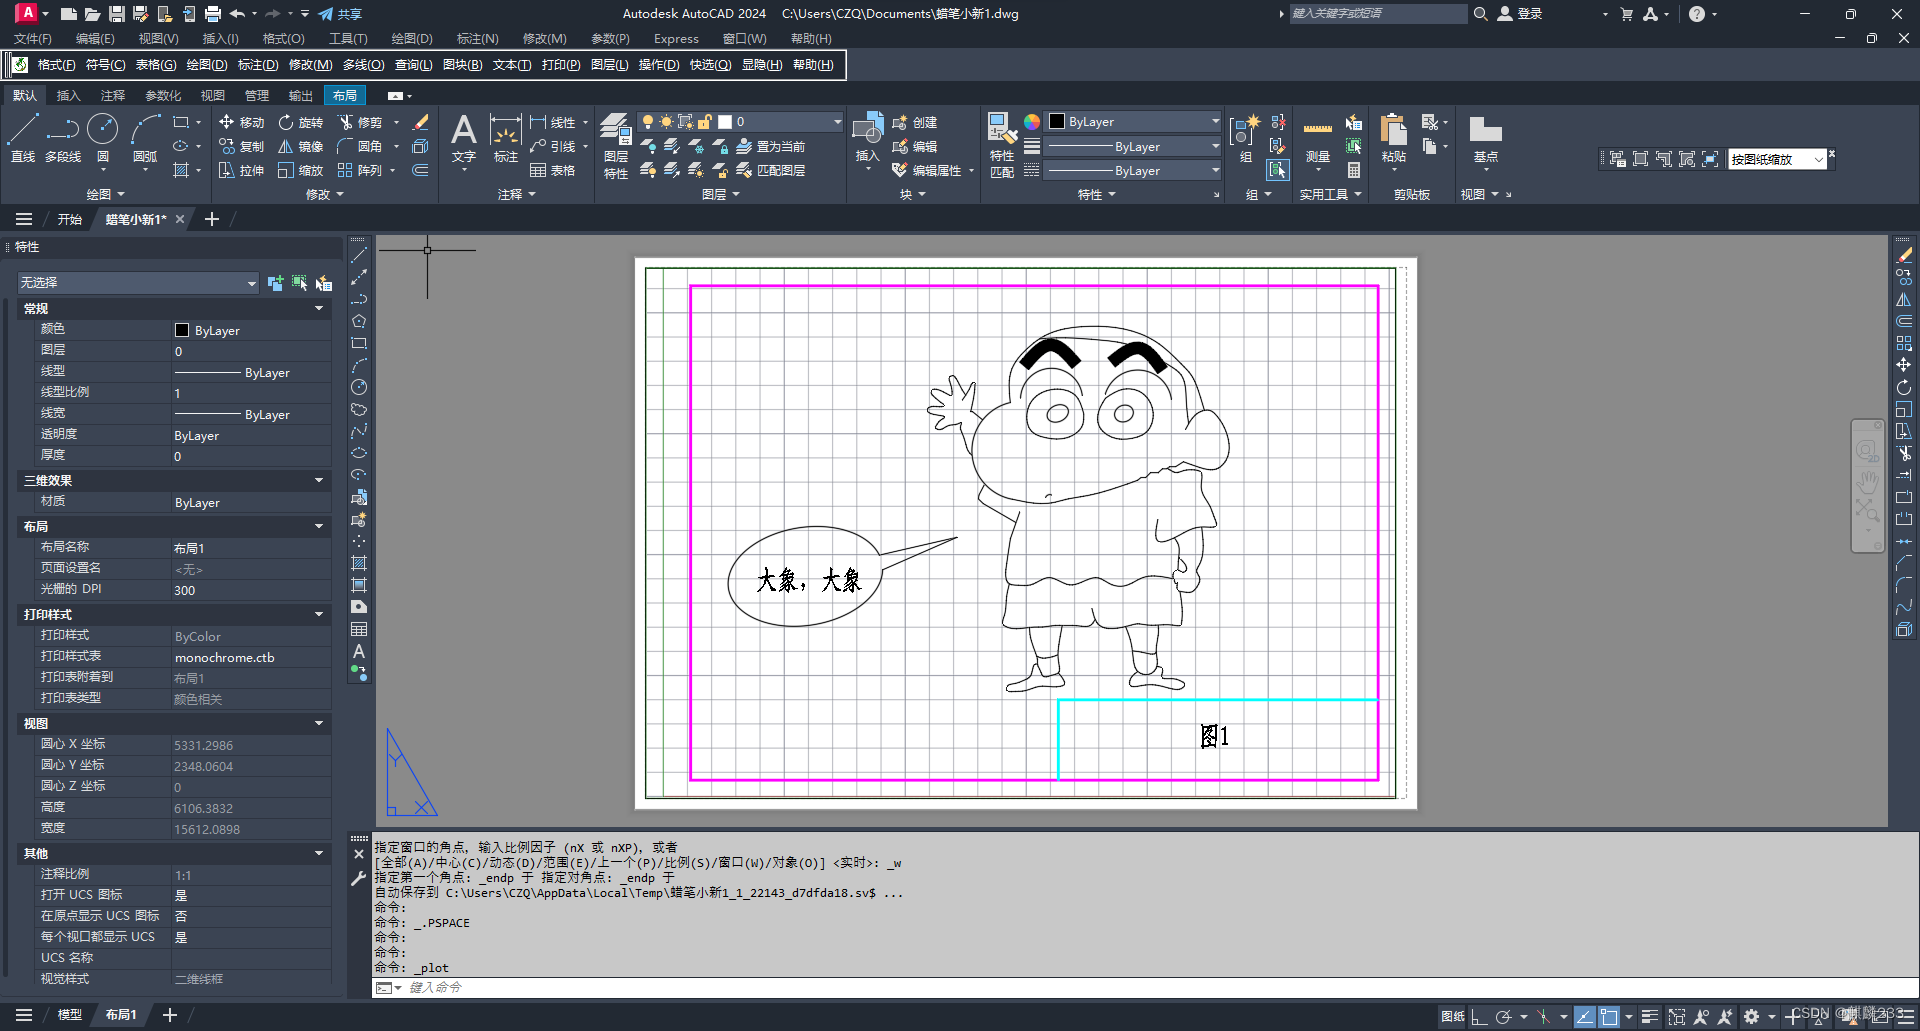Screen dimensions: 1920x1031
Task: Toggle ortho mode in status bar
Action: pos(1479,1016)
